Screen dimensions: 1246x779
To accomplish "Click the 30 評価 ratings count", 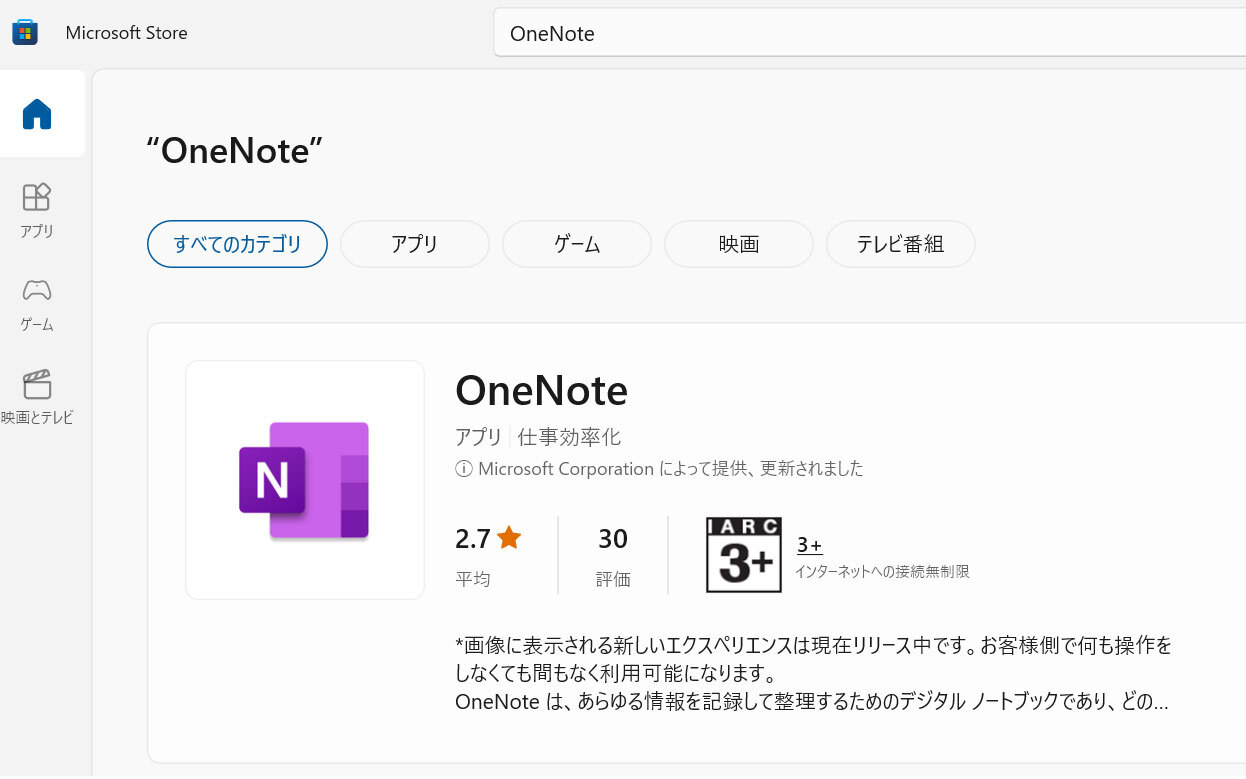I will (613, 555).
